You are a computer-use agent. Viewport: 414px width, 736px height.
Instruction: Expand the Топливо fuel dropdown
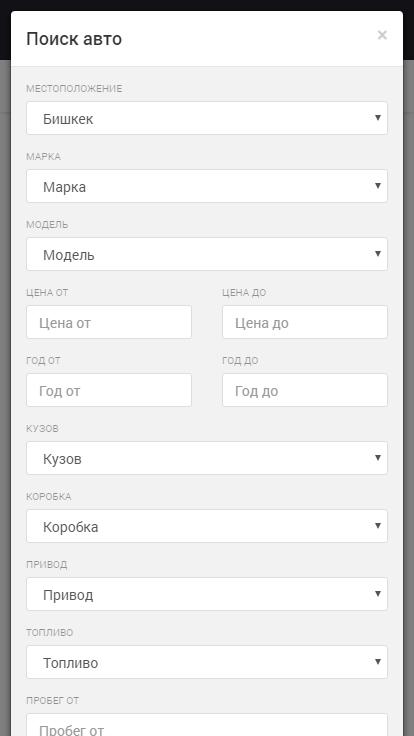point(207,662)
